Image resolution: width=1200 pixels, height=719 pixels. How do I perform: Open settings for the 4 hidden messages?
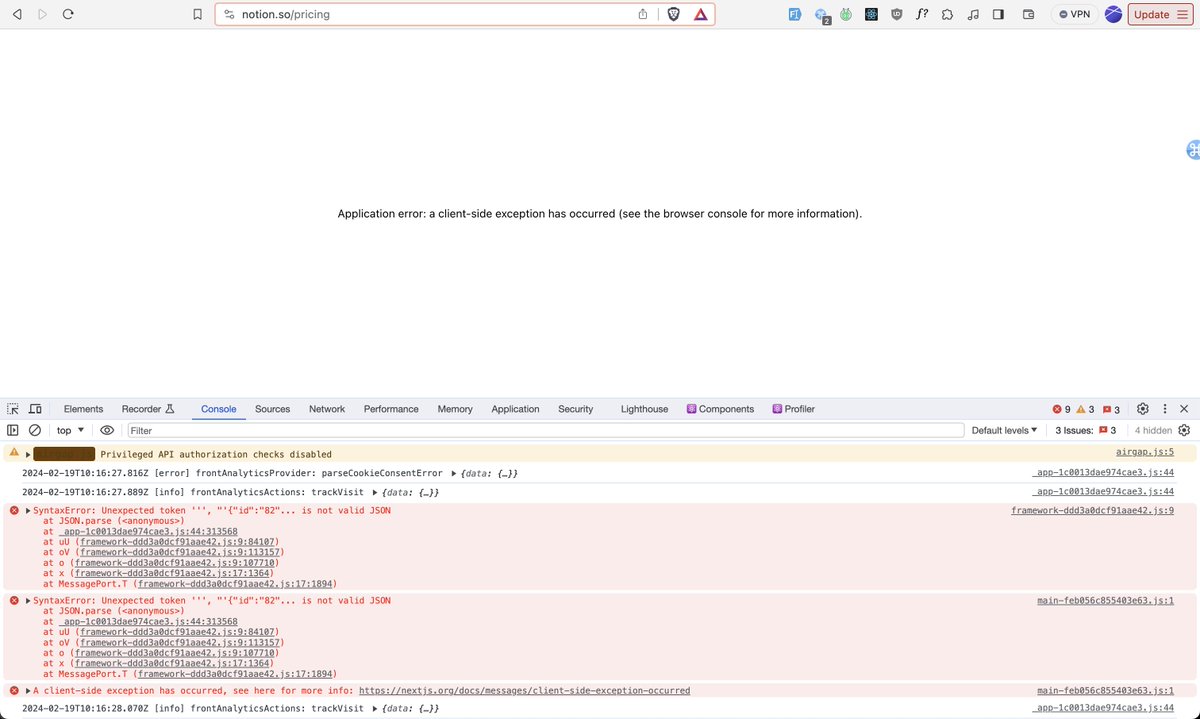coord(1184,430)
